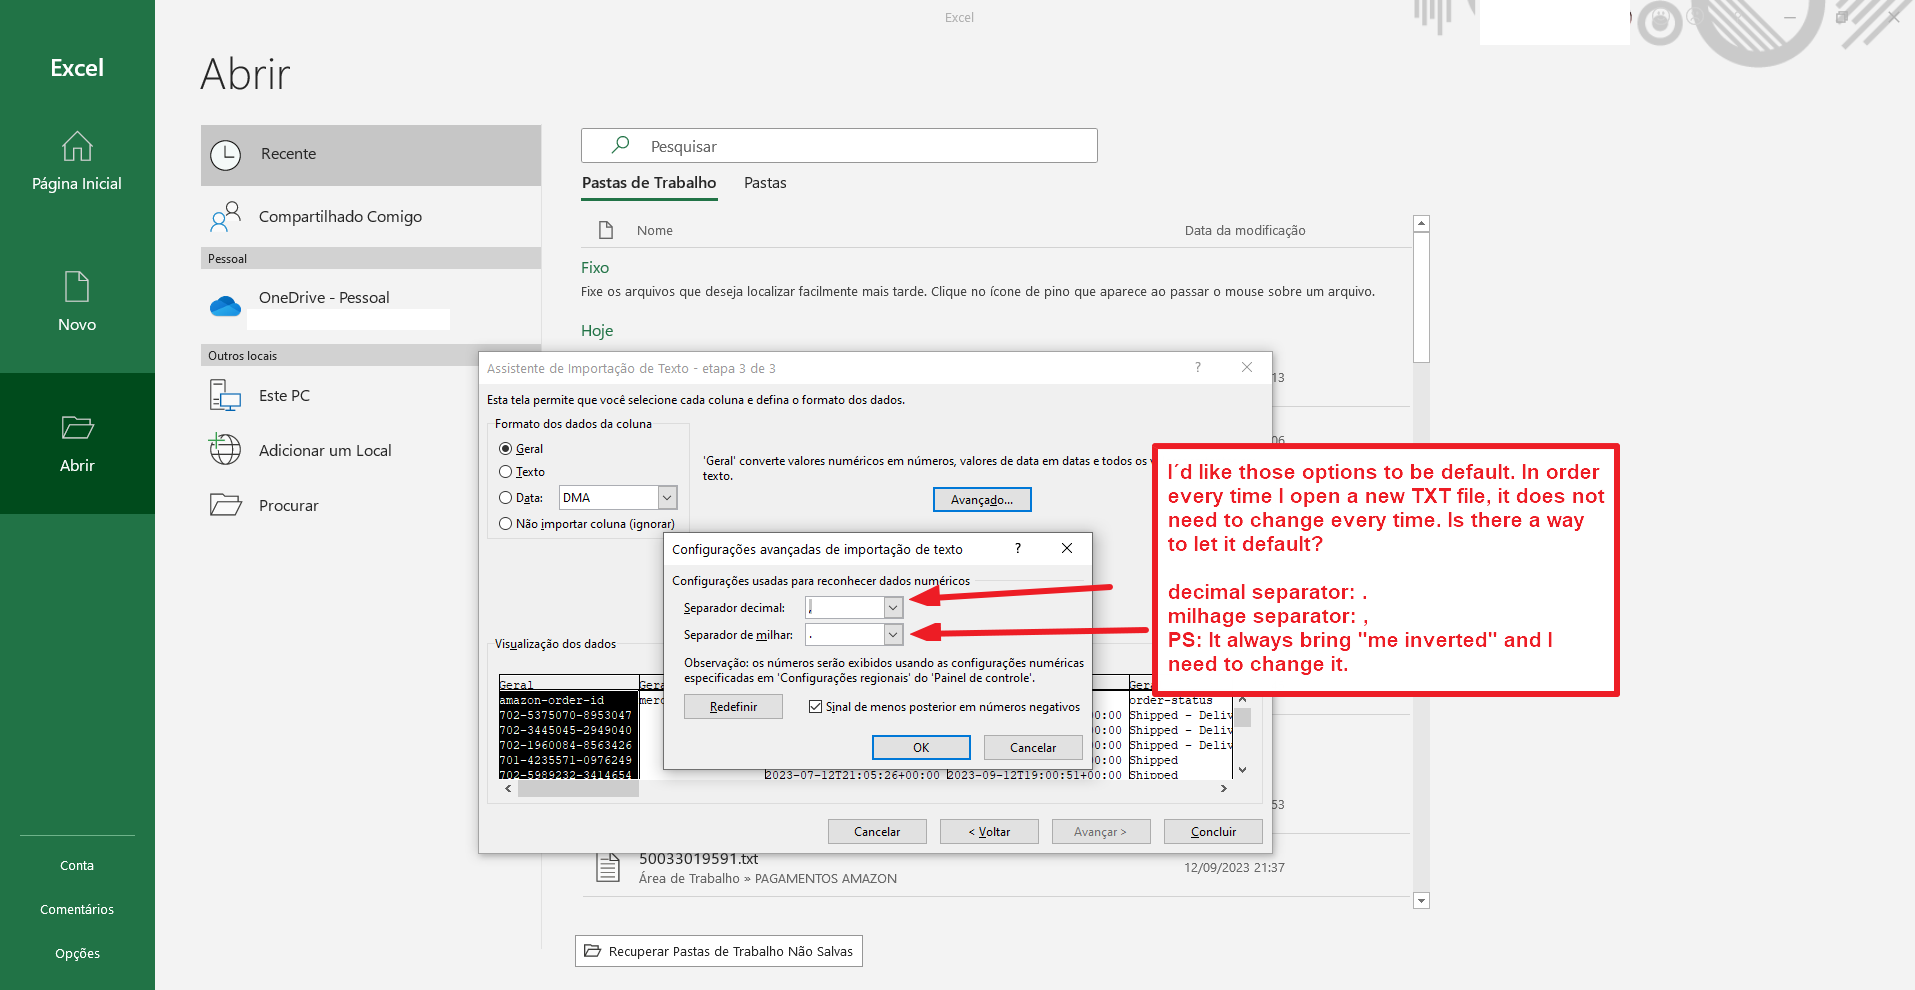Open OneDrive - Pessoal

(x=323, y=297)
